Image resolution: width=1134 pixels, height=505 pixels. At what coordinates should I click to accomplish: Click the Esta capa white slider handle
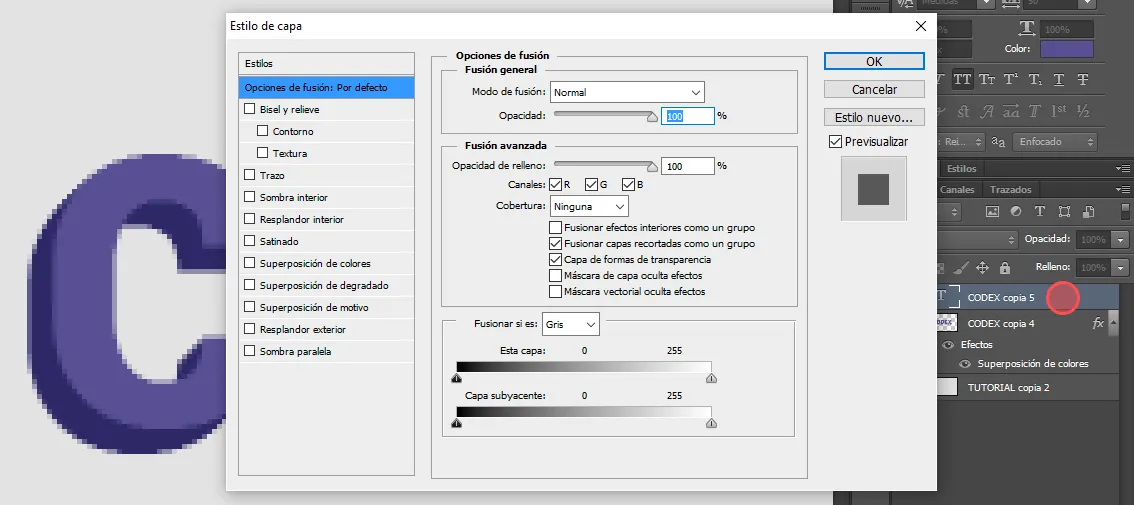click(712, 378)
